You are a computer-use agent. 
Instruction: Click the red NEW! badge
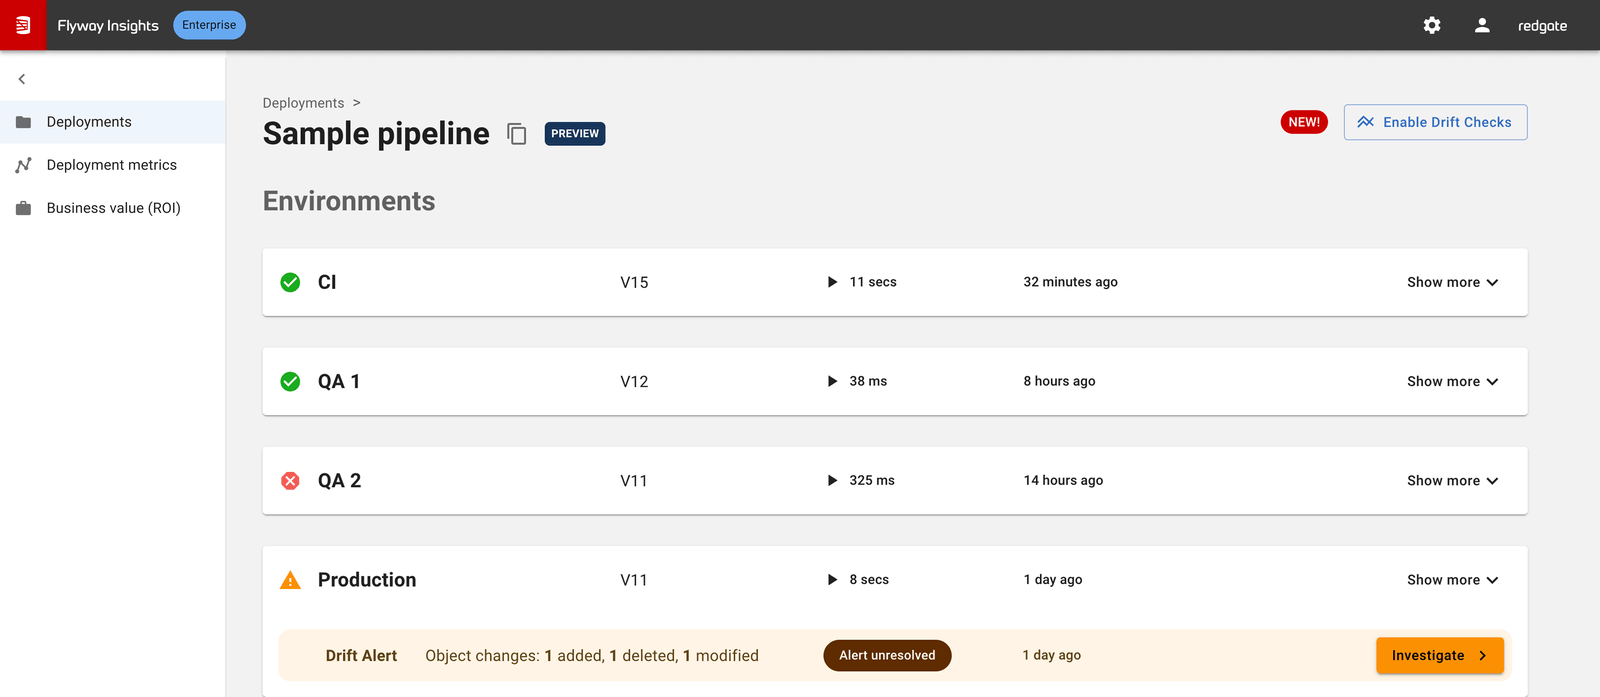(x=1304, y=122)
